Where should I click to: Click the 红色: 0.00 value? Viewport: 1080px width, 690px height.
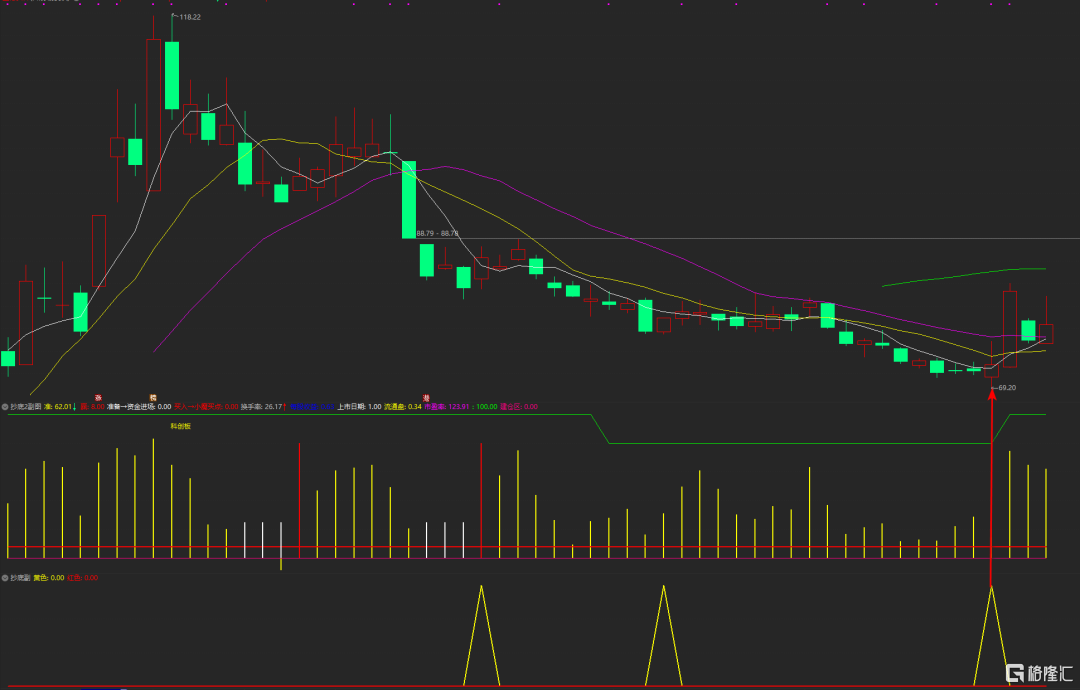point(83,578)
